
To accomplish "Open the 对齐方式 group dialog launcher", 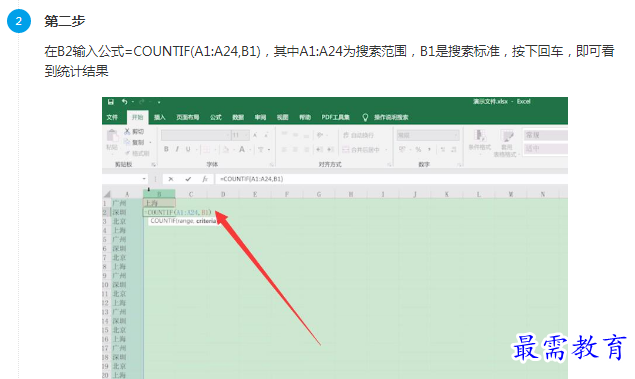I will pos(389,164).
